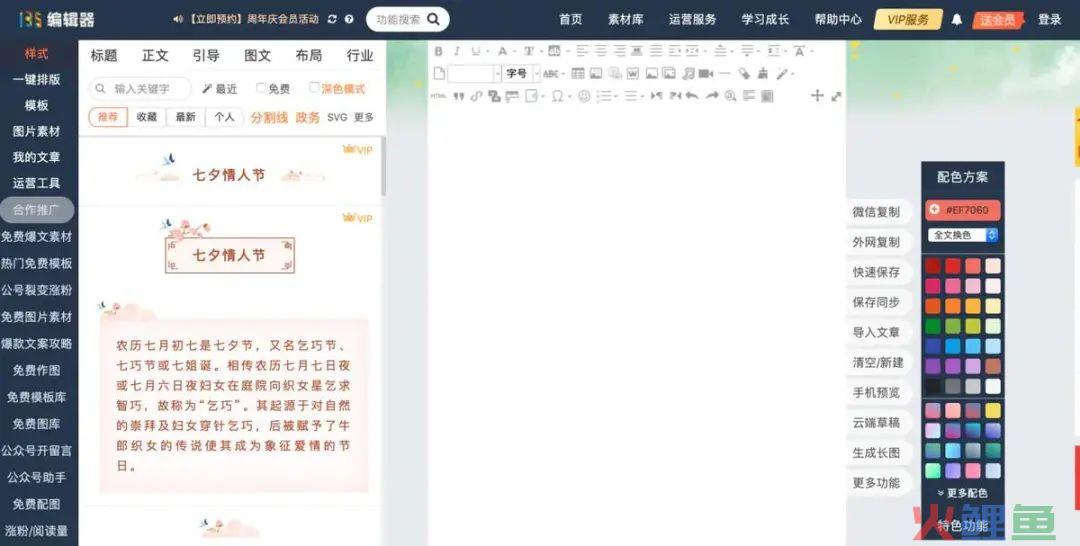
Task: Switch to the 正文 style tab
Action: [x=155, y=56]
